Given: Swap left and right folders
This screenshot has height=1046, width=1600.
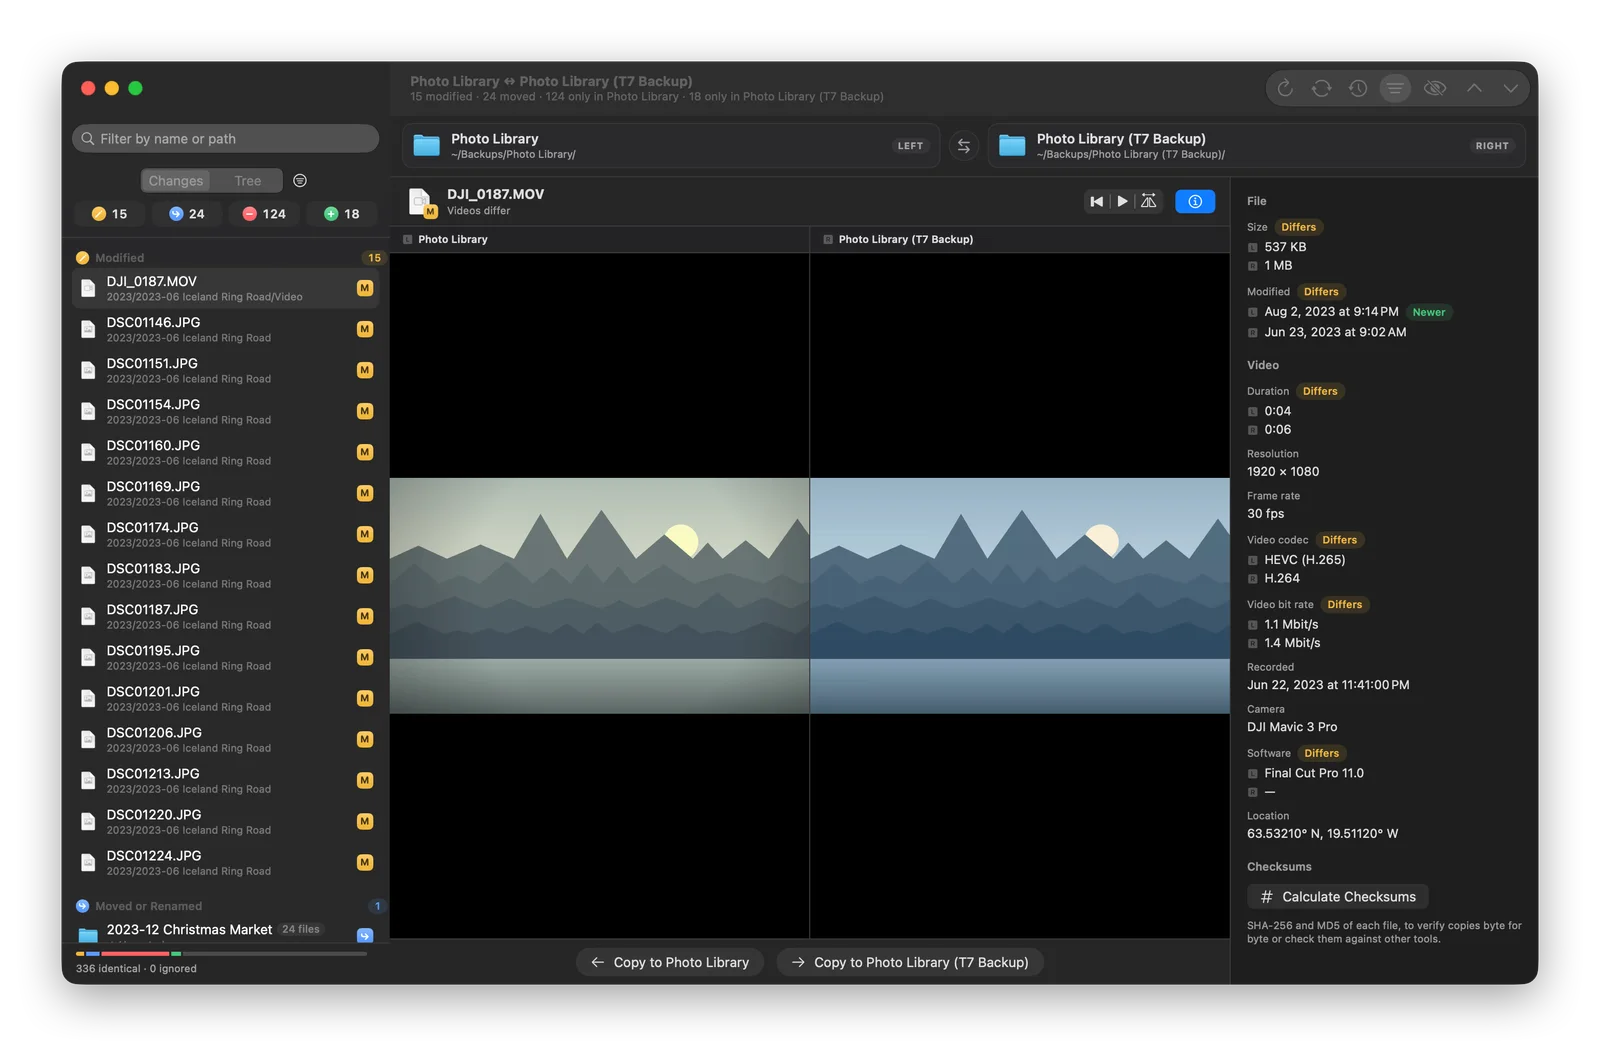Looking at the screenshot, I should [964, 146].
